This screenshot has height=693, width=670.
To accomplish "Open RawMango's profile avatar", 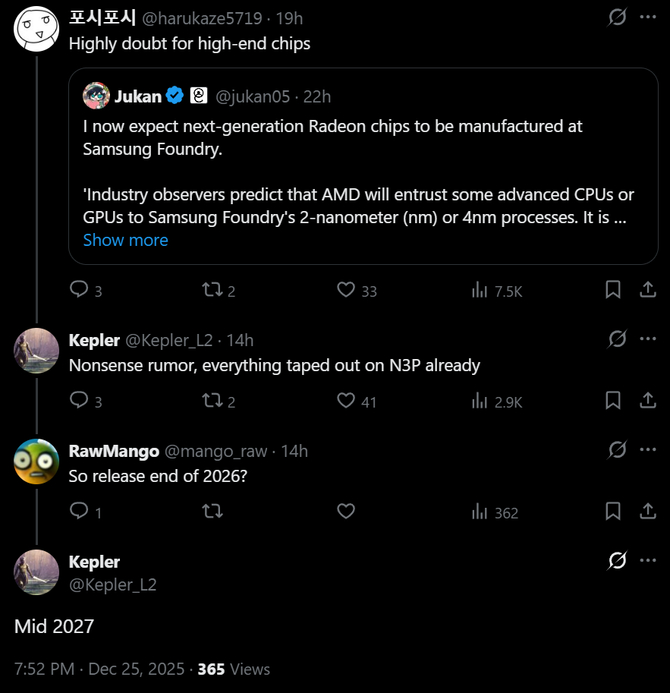I will (36, 461).
